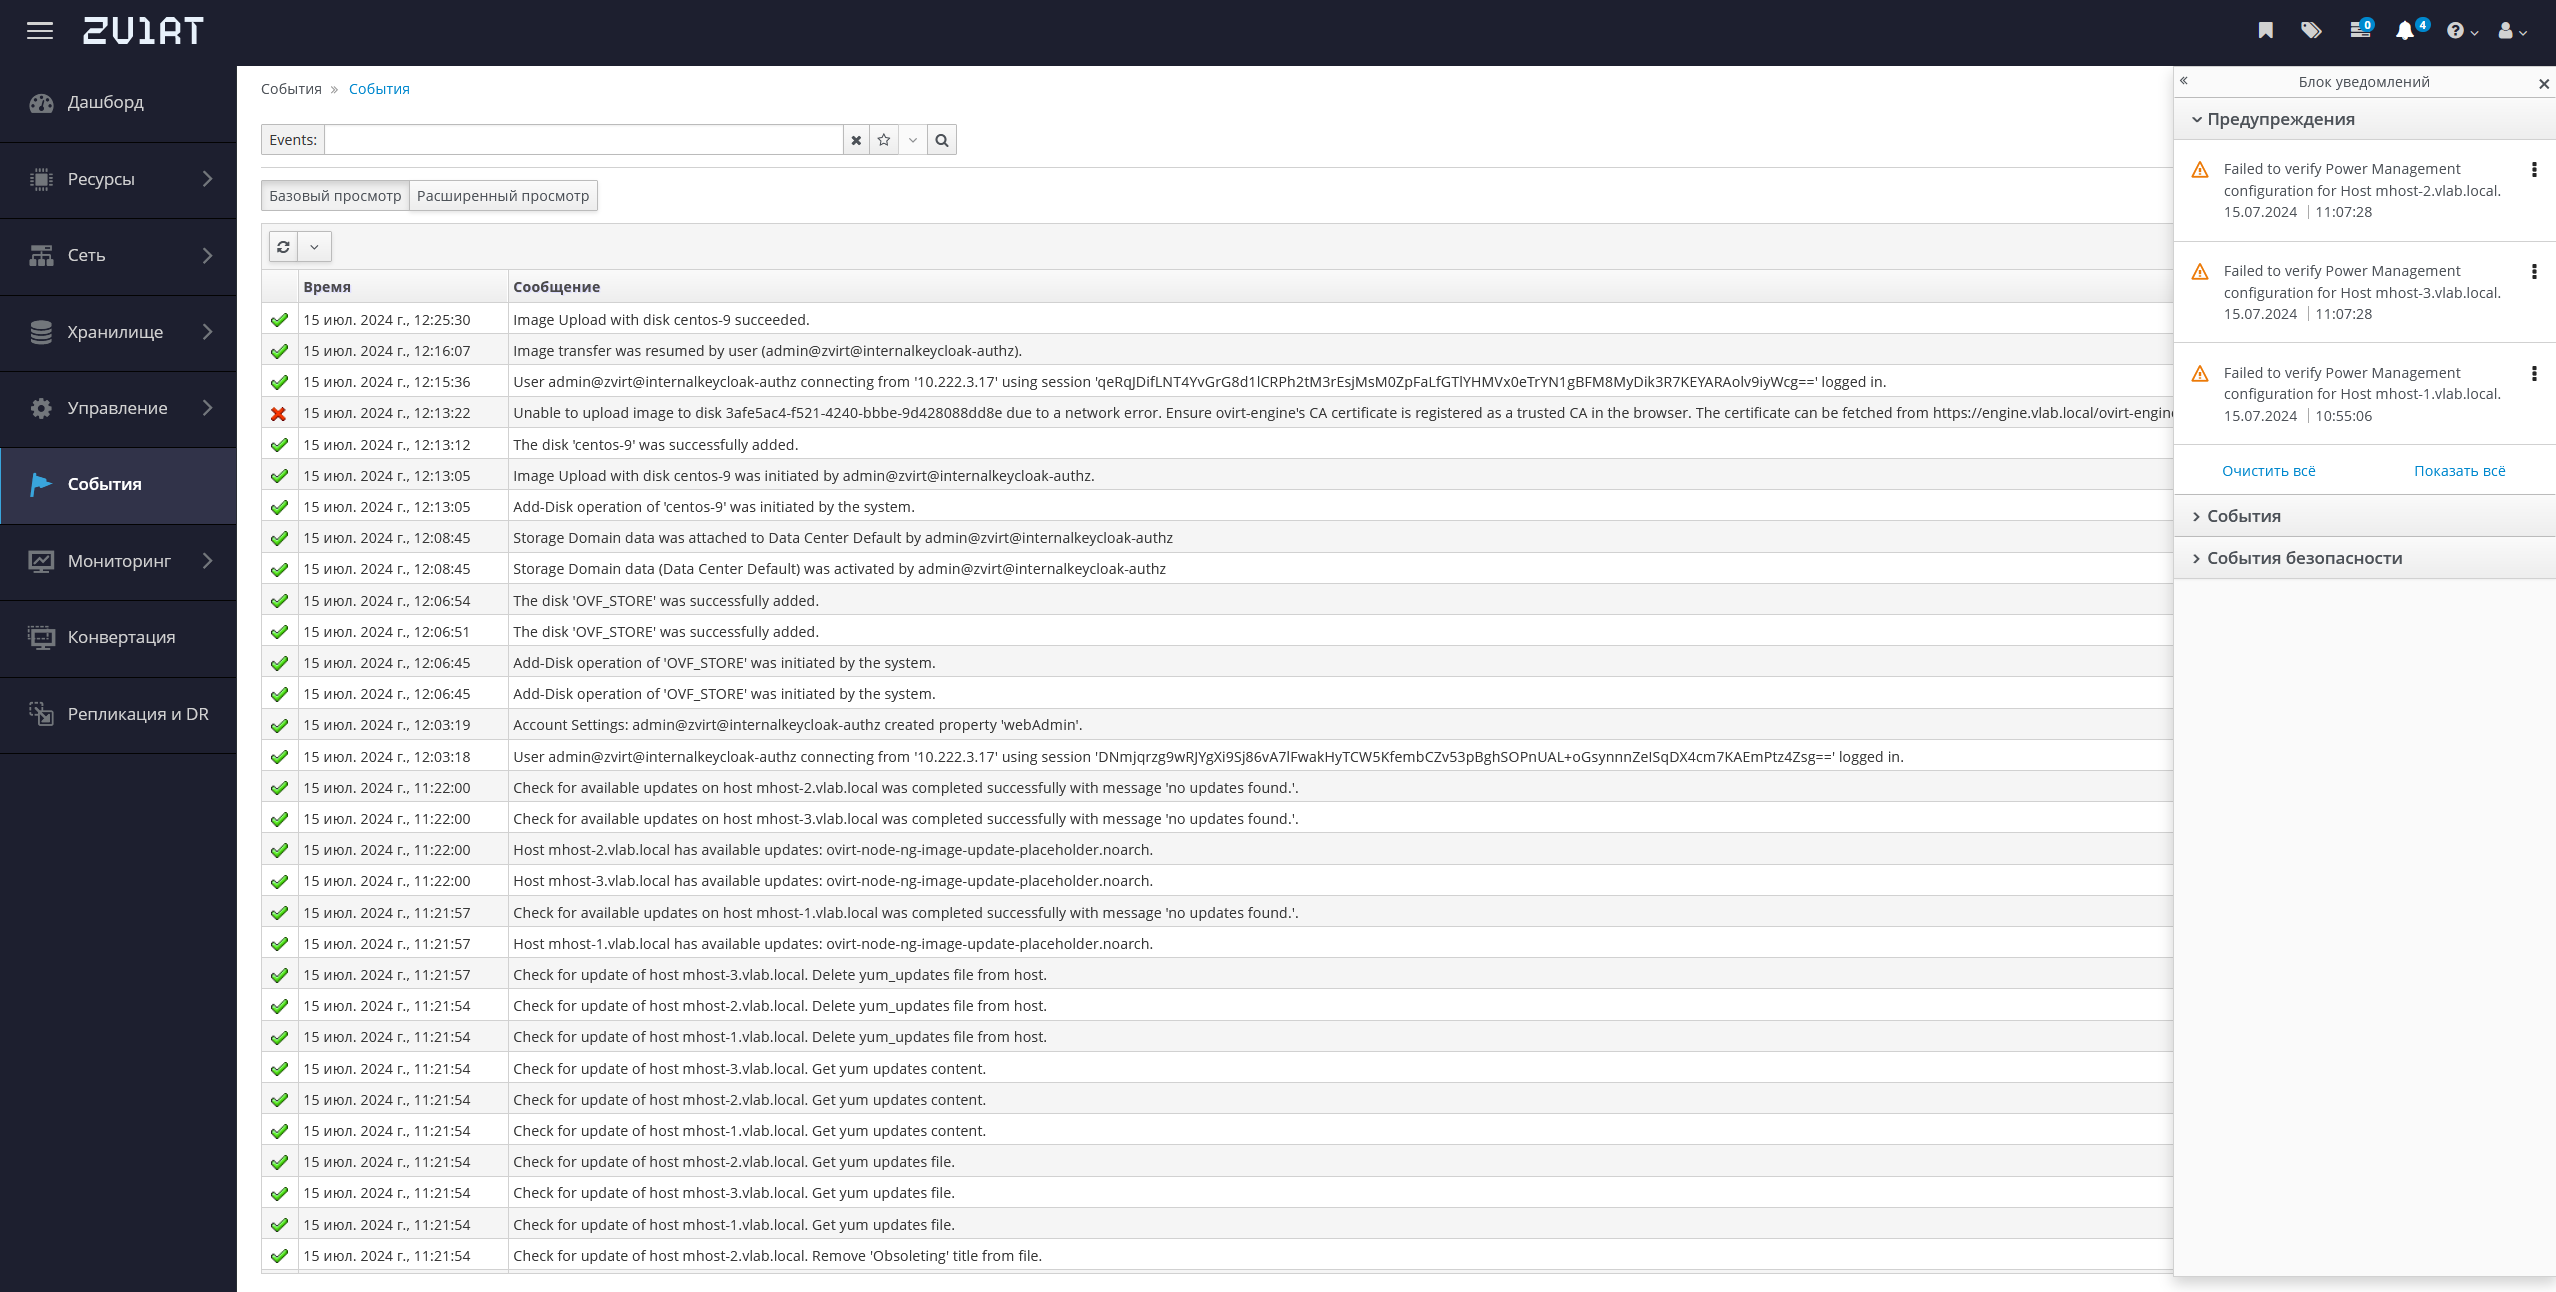Open help question mark menu
Image resolution: width=2556 pixels, height=1292 pixels.
pos(2461,31)
